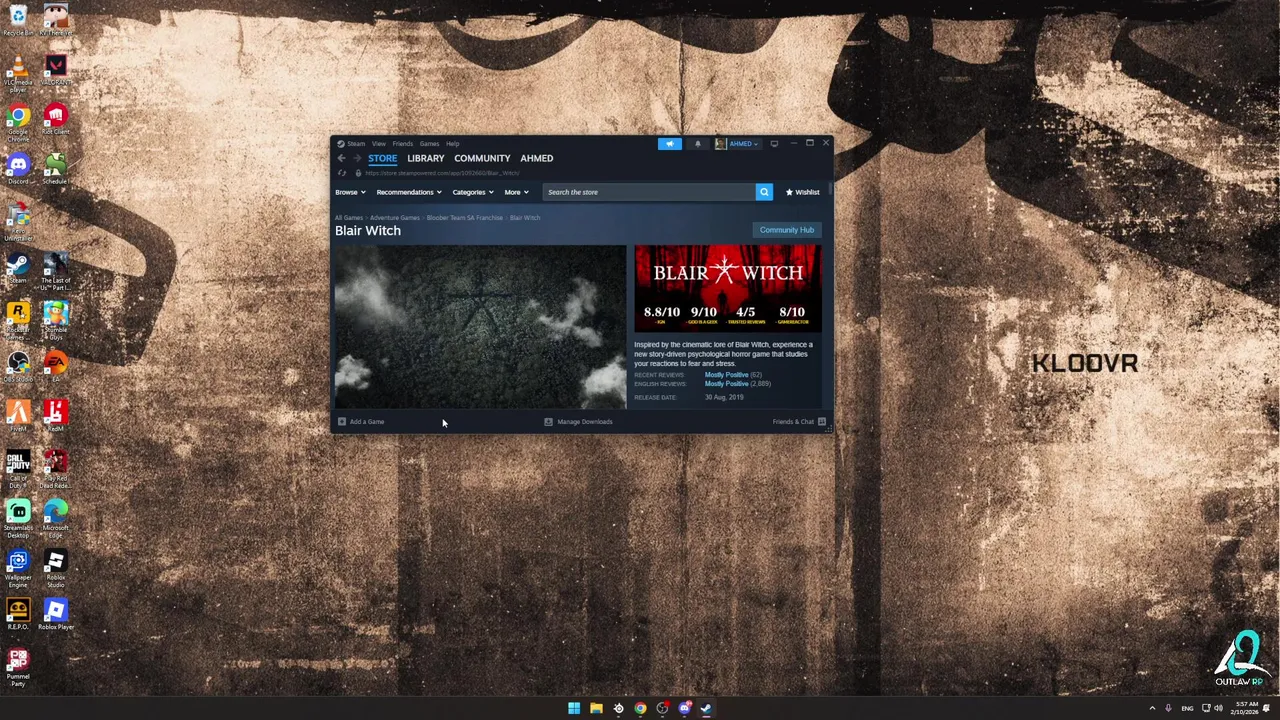Open Valorant desktop shortcut
Screen dimensions: 1280x720
coord(55,70)
